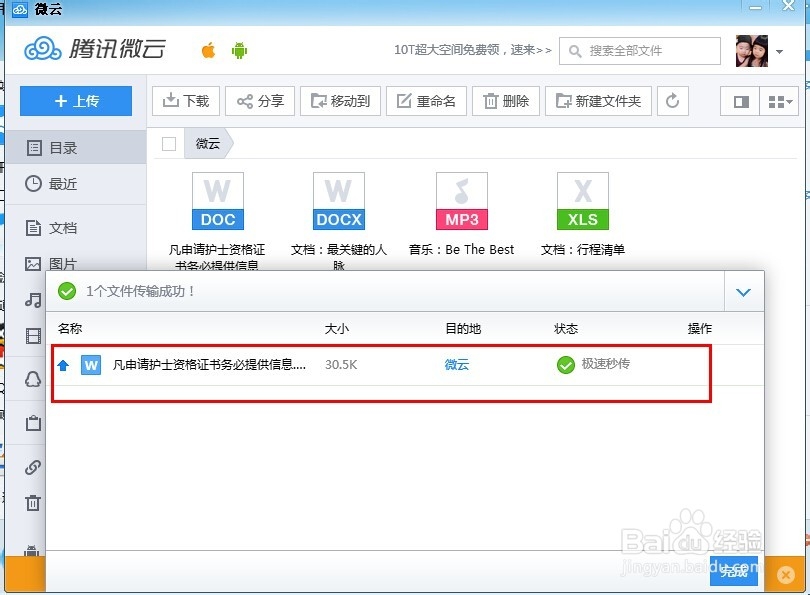Click the blue upload arrow icon
Image resolution: width=810 pixels, height=595 pixels.
point(63,366)
